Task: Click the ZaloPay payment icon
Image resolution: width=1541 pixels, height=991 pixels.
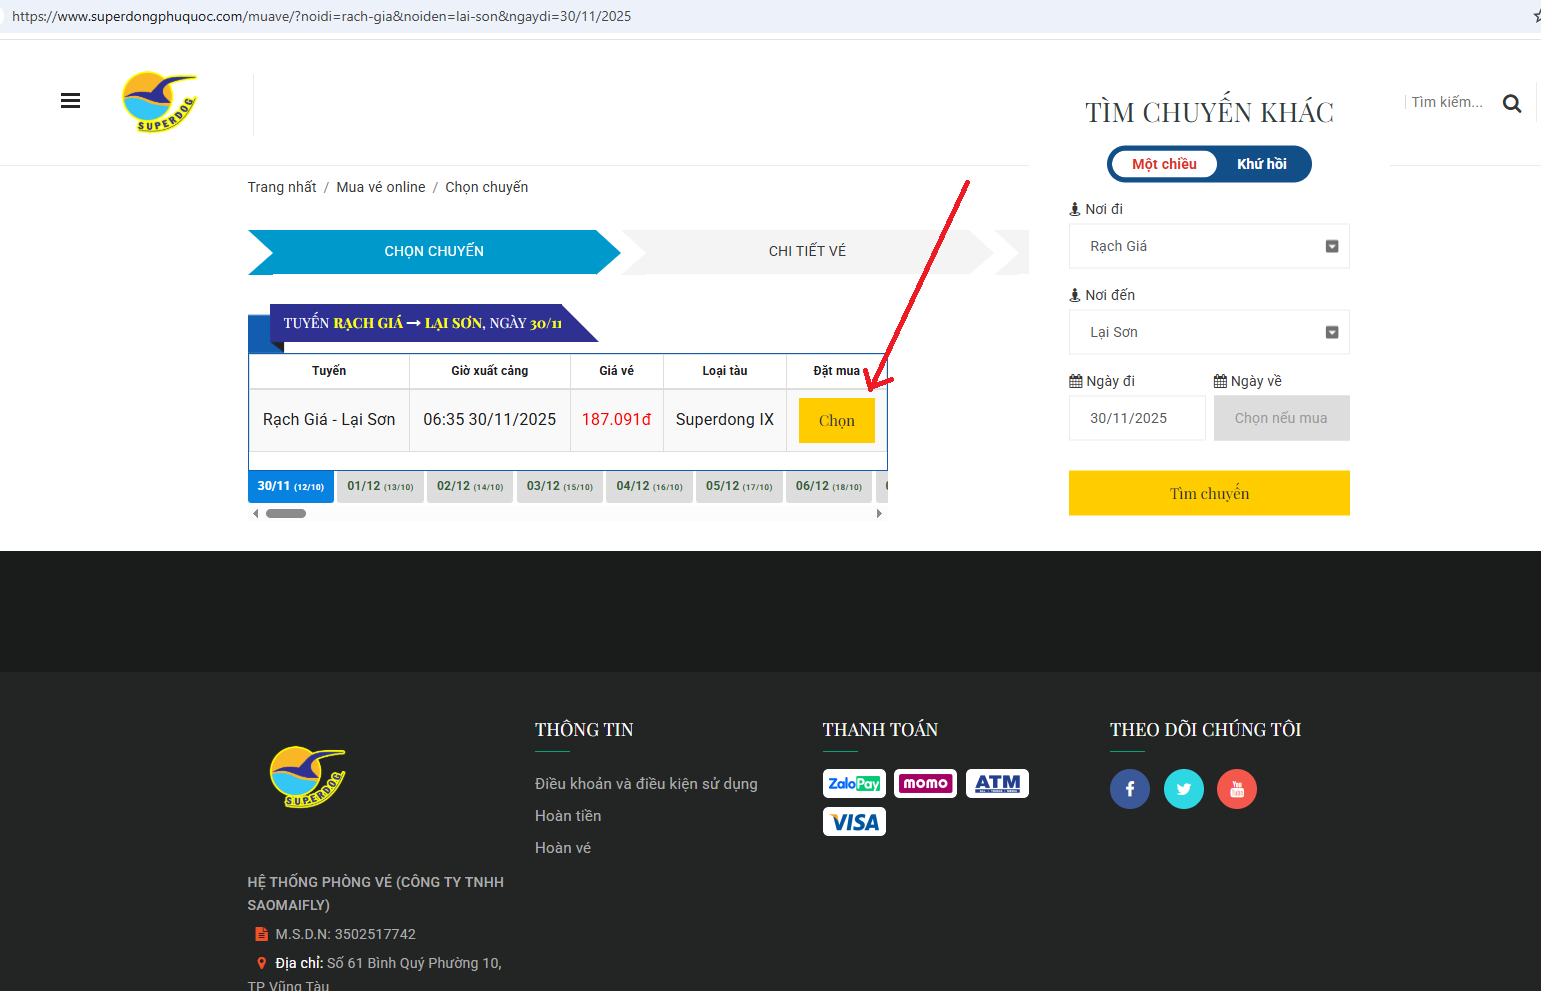Action: coord(854,784)
